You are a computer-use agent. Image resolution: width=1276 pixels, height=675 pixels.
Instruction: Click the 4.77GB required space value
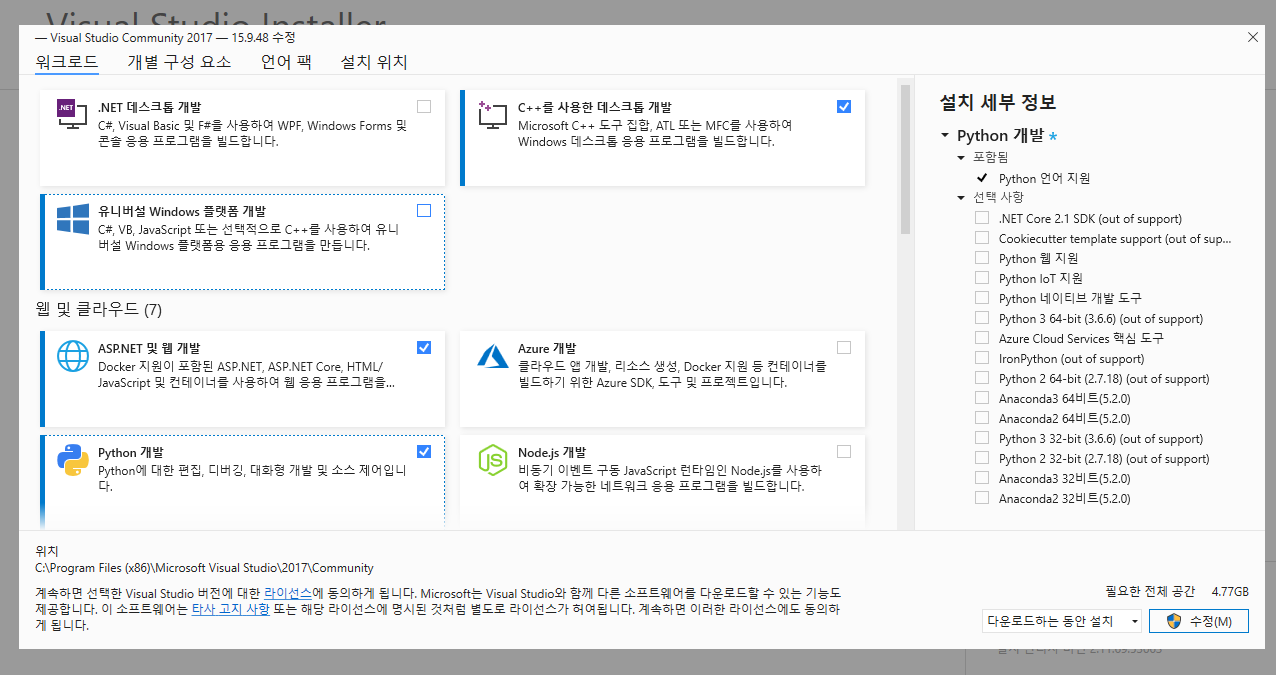1230,591
